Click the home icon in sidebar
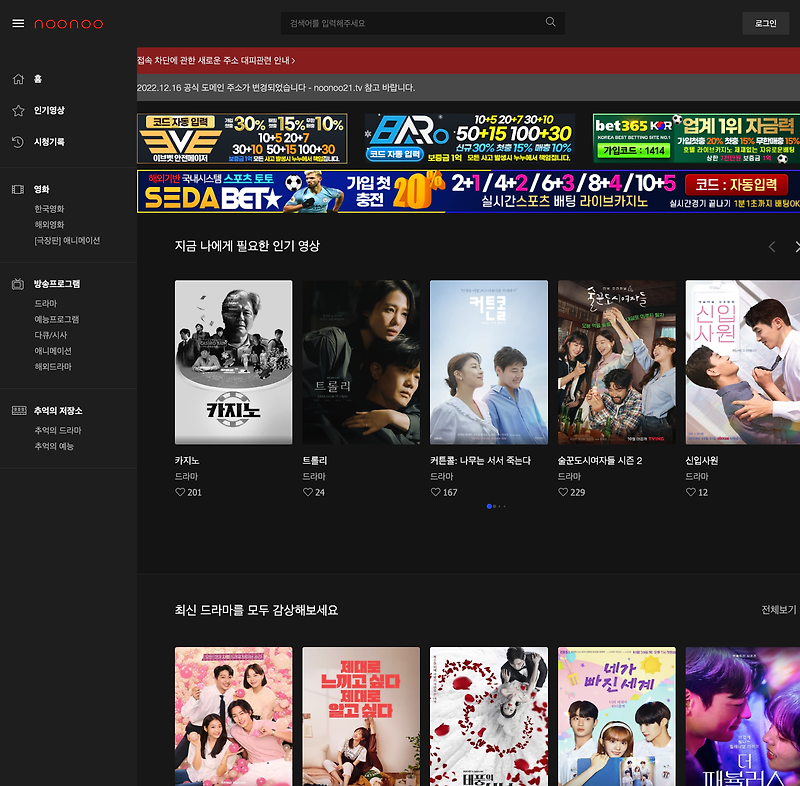 click(18, 79)
